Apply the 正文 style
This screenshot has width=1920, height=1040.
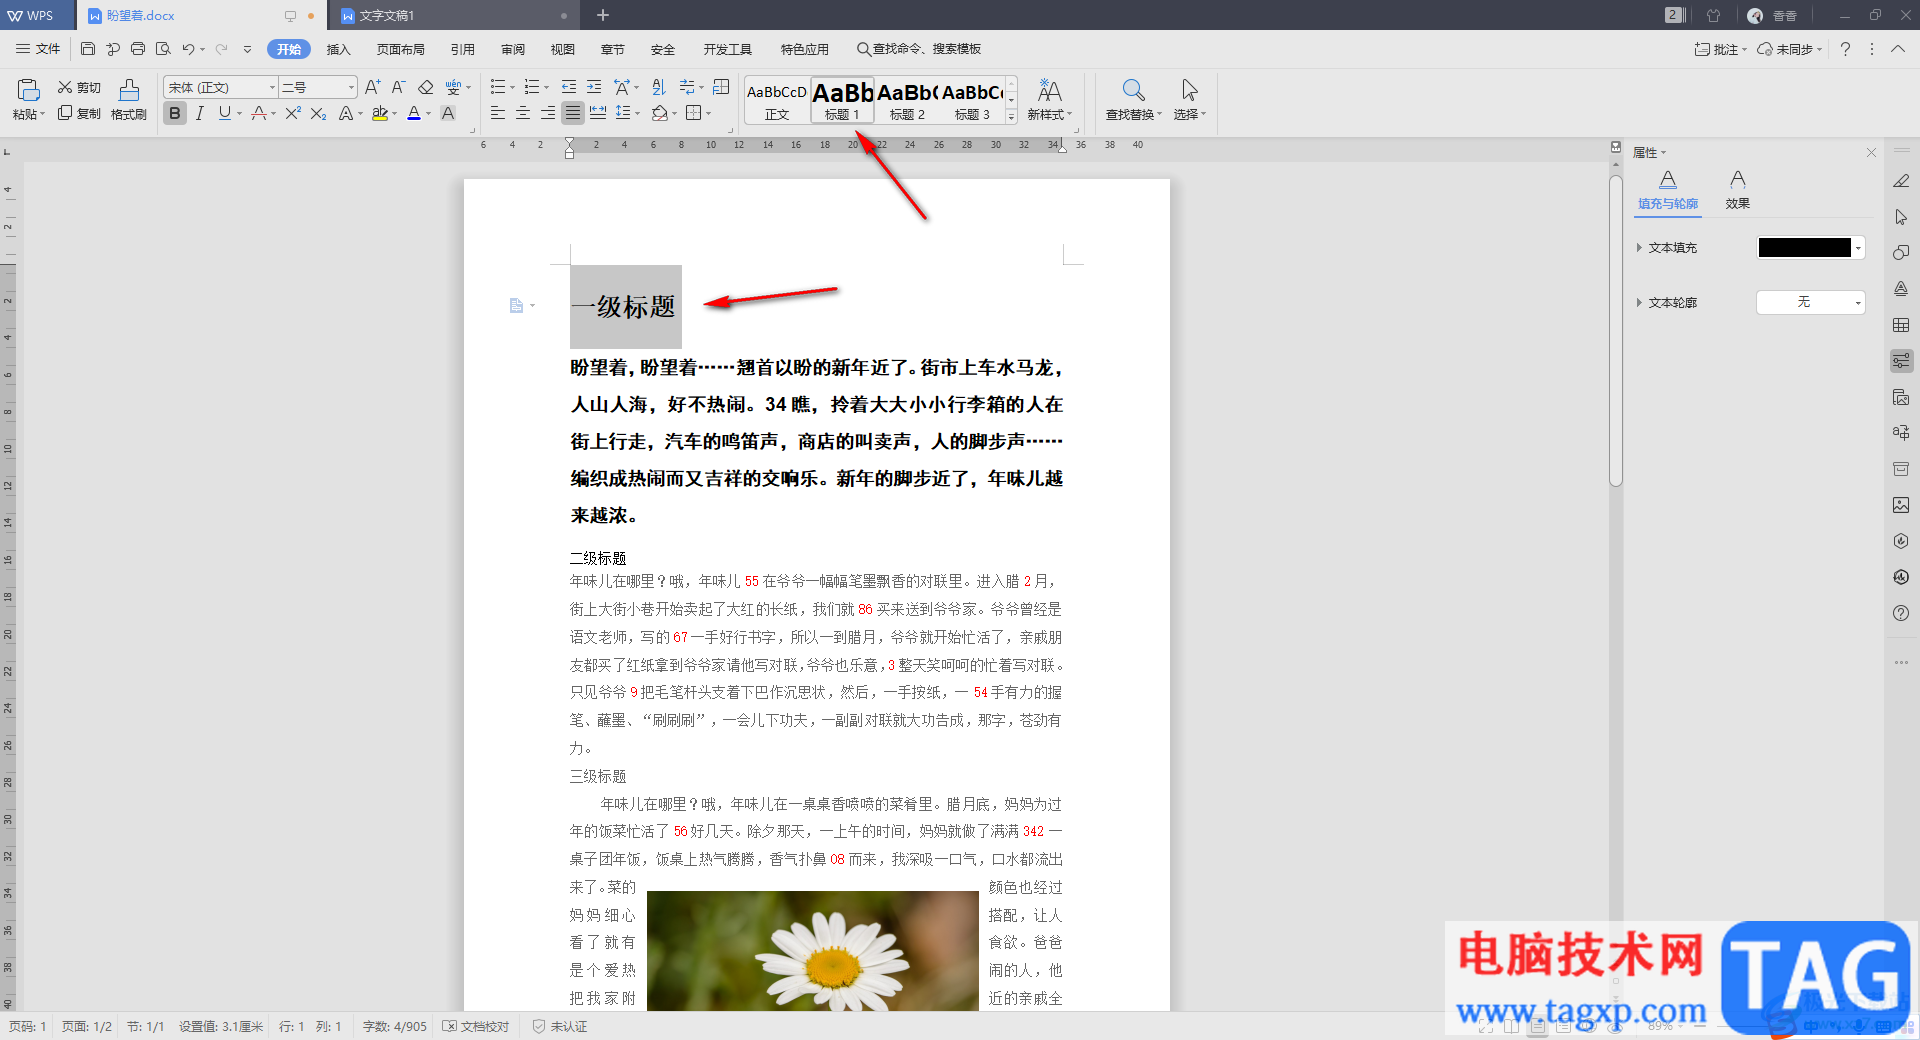pyautogui.click(x=777, y=101)
